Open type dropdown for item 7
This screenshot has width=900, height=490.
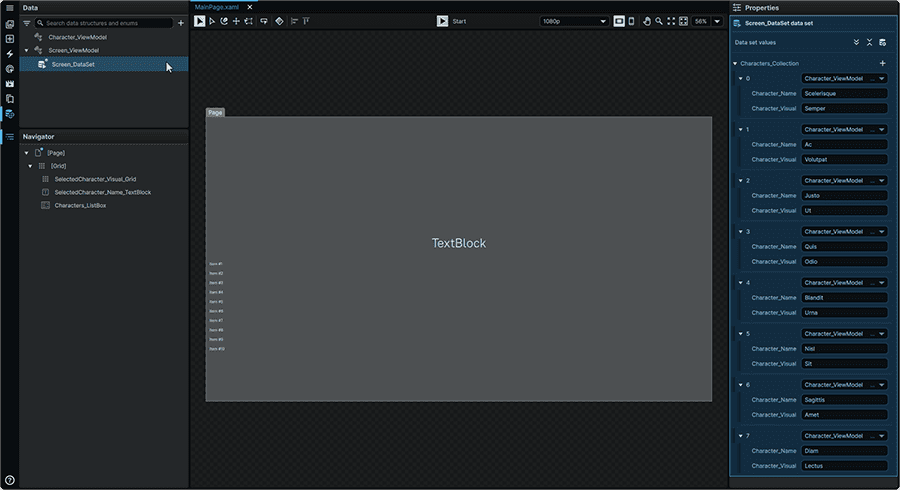click(844, 436)
